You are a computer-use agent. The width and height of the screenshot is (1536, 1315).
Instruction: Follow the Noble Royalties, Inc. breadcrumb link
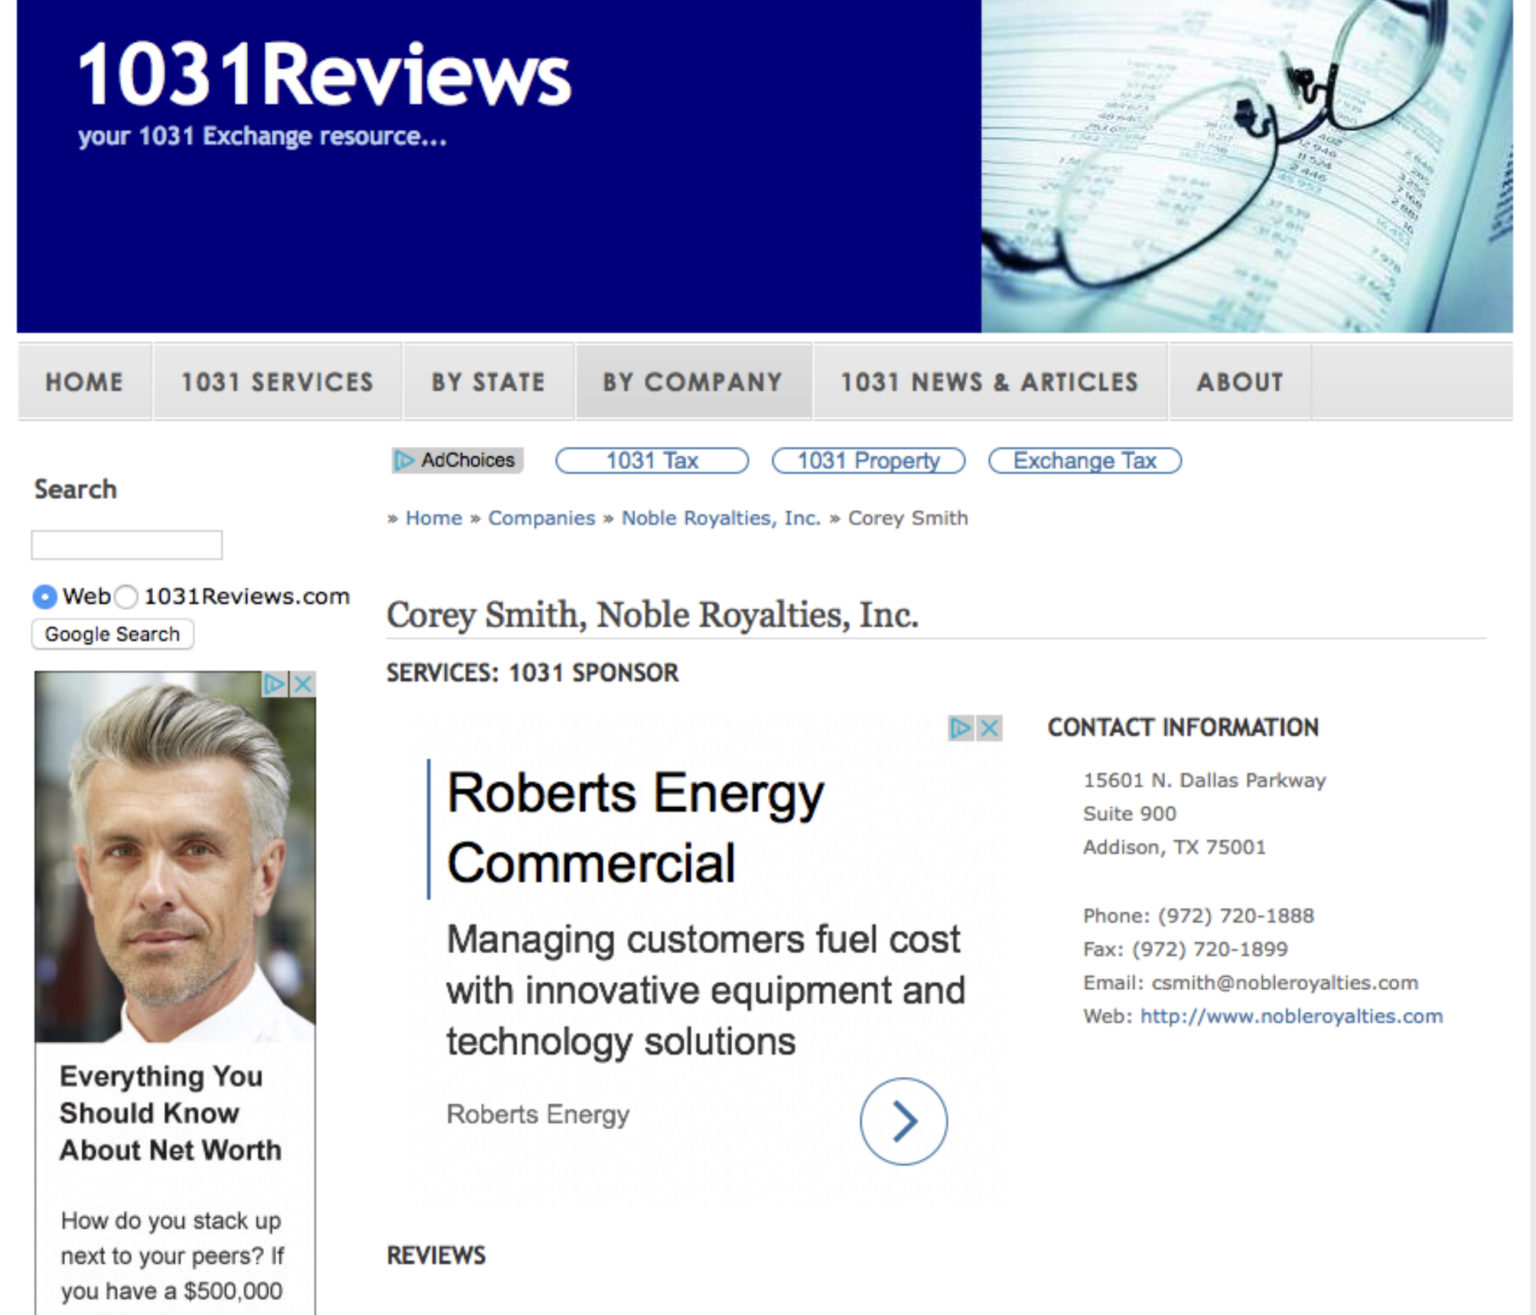click(x=720, y=518)
